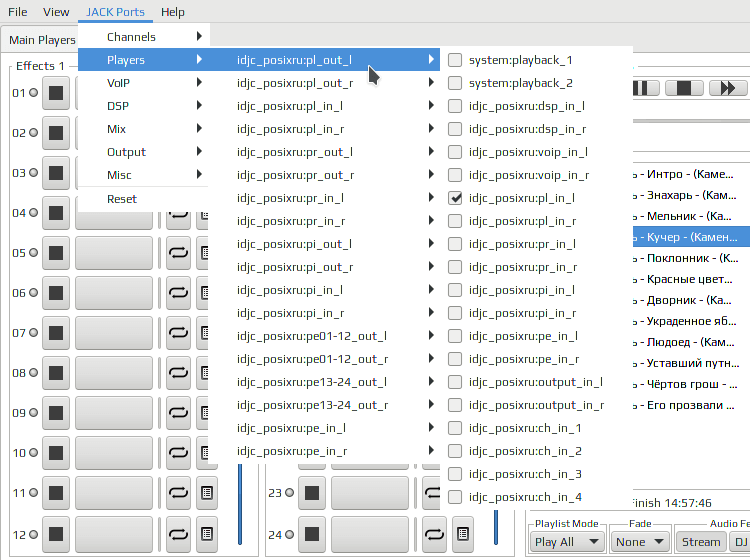Click the player's fast-forward button
Viewport: 750px width, 560px height.
coord(728,88)
